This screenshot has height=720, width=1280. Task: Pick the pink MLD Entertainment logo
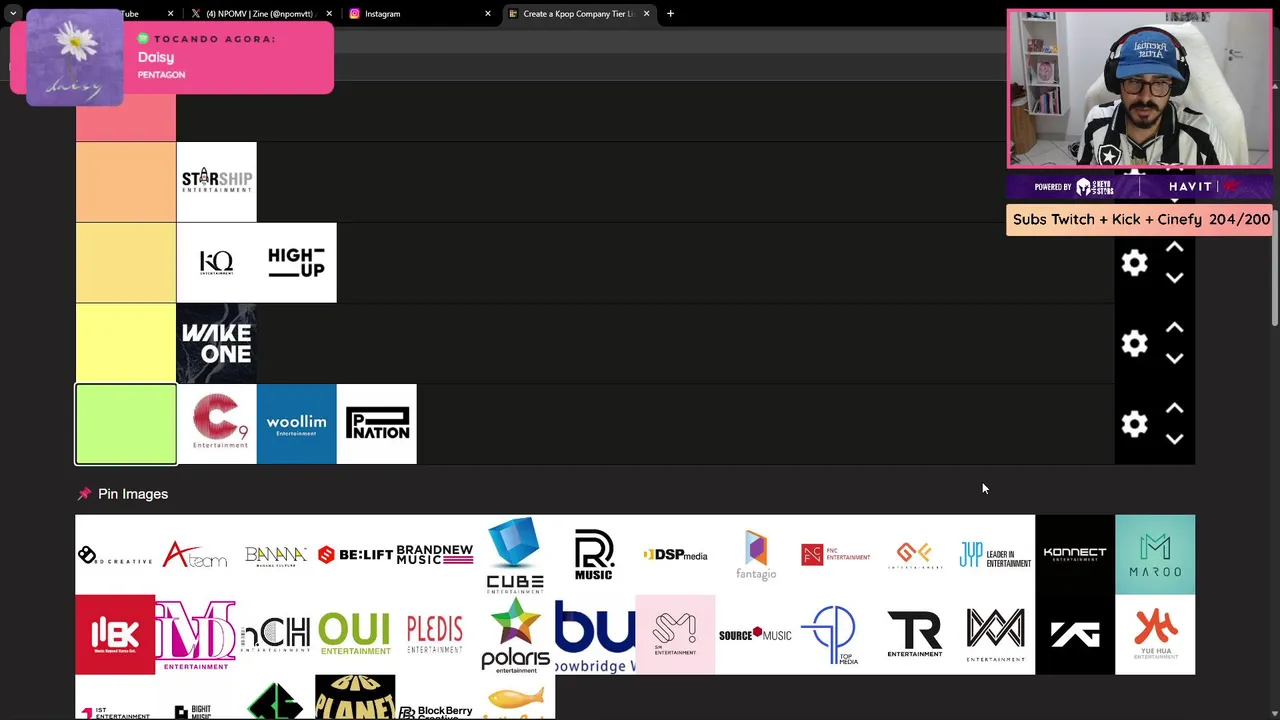(x=195, y=635)
